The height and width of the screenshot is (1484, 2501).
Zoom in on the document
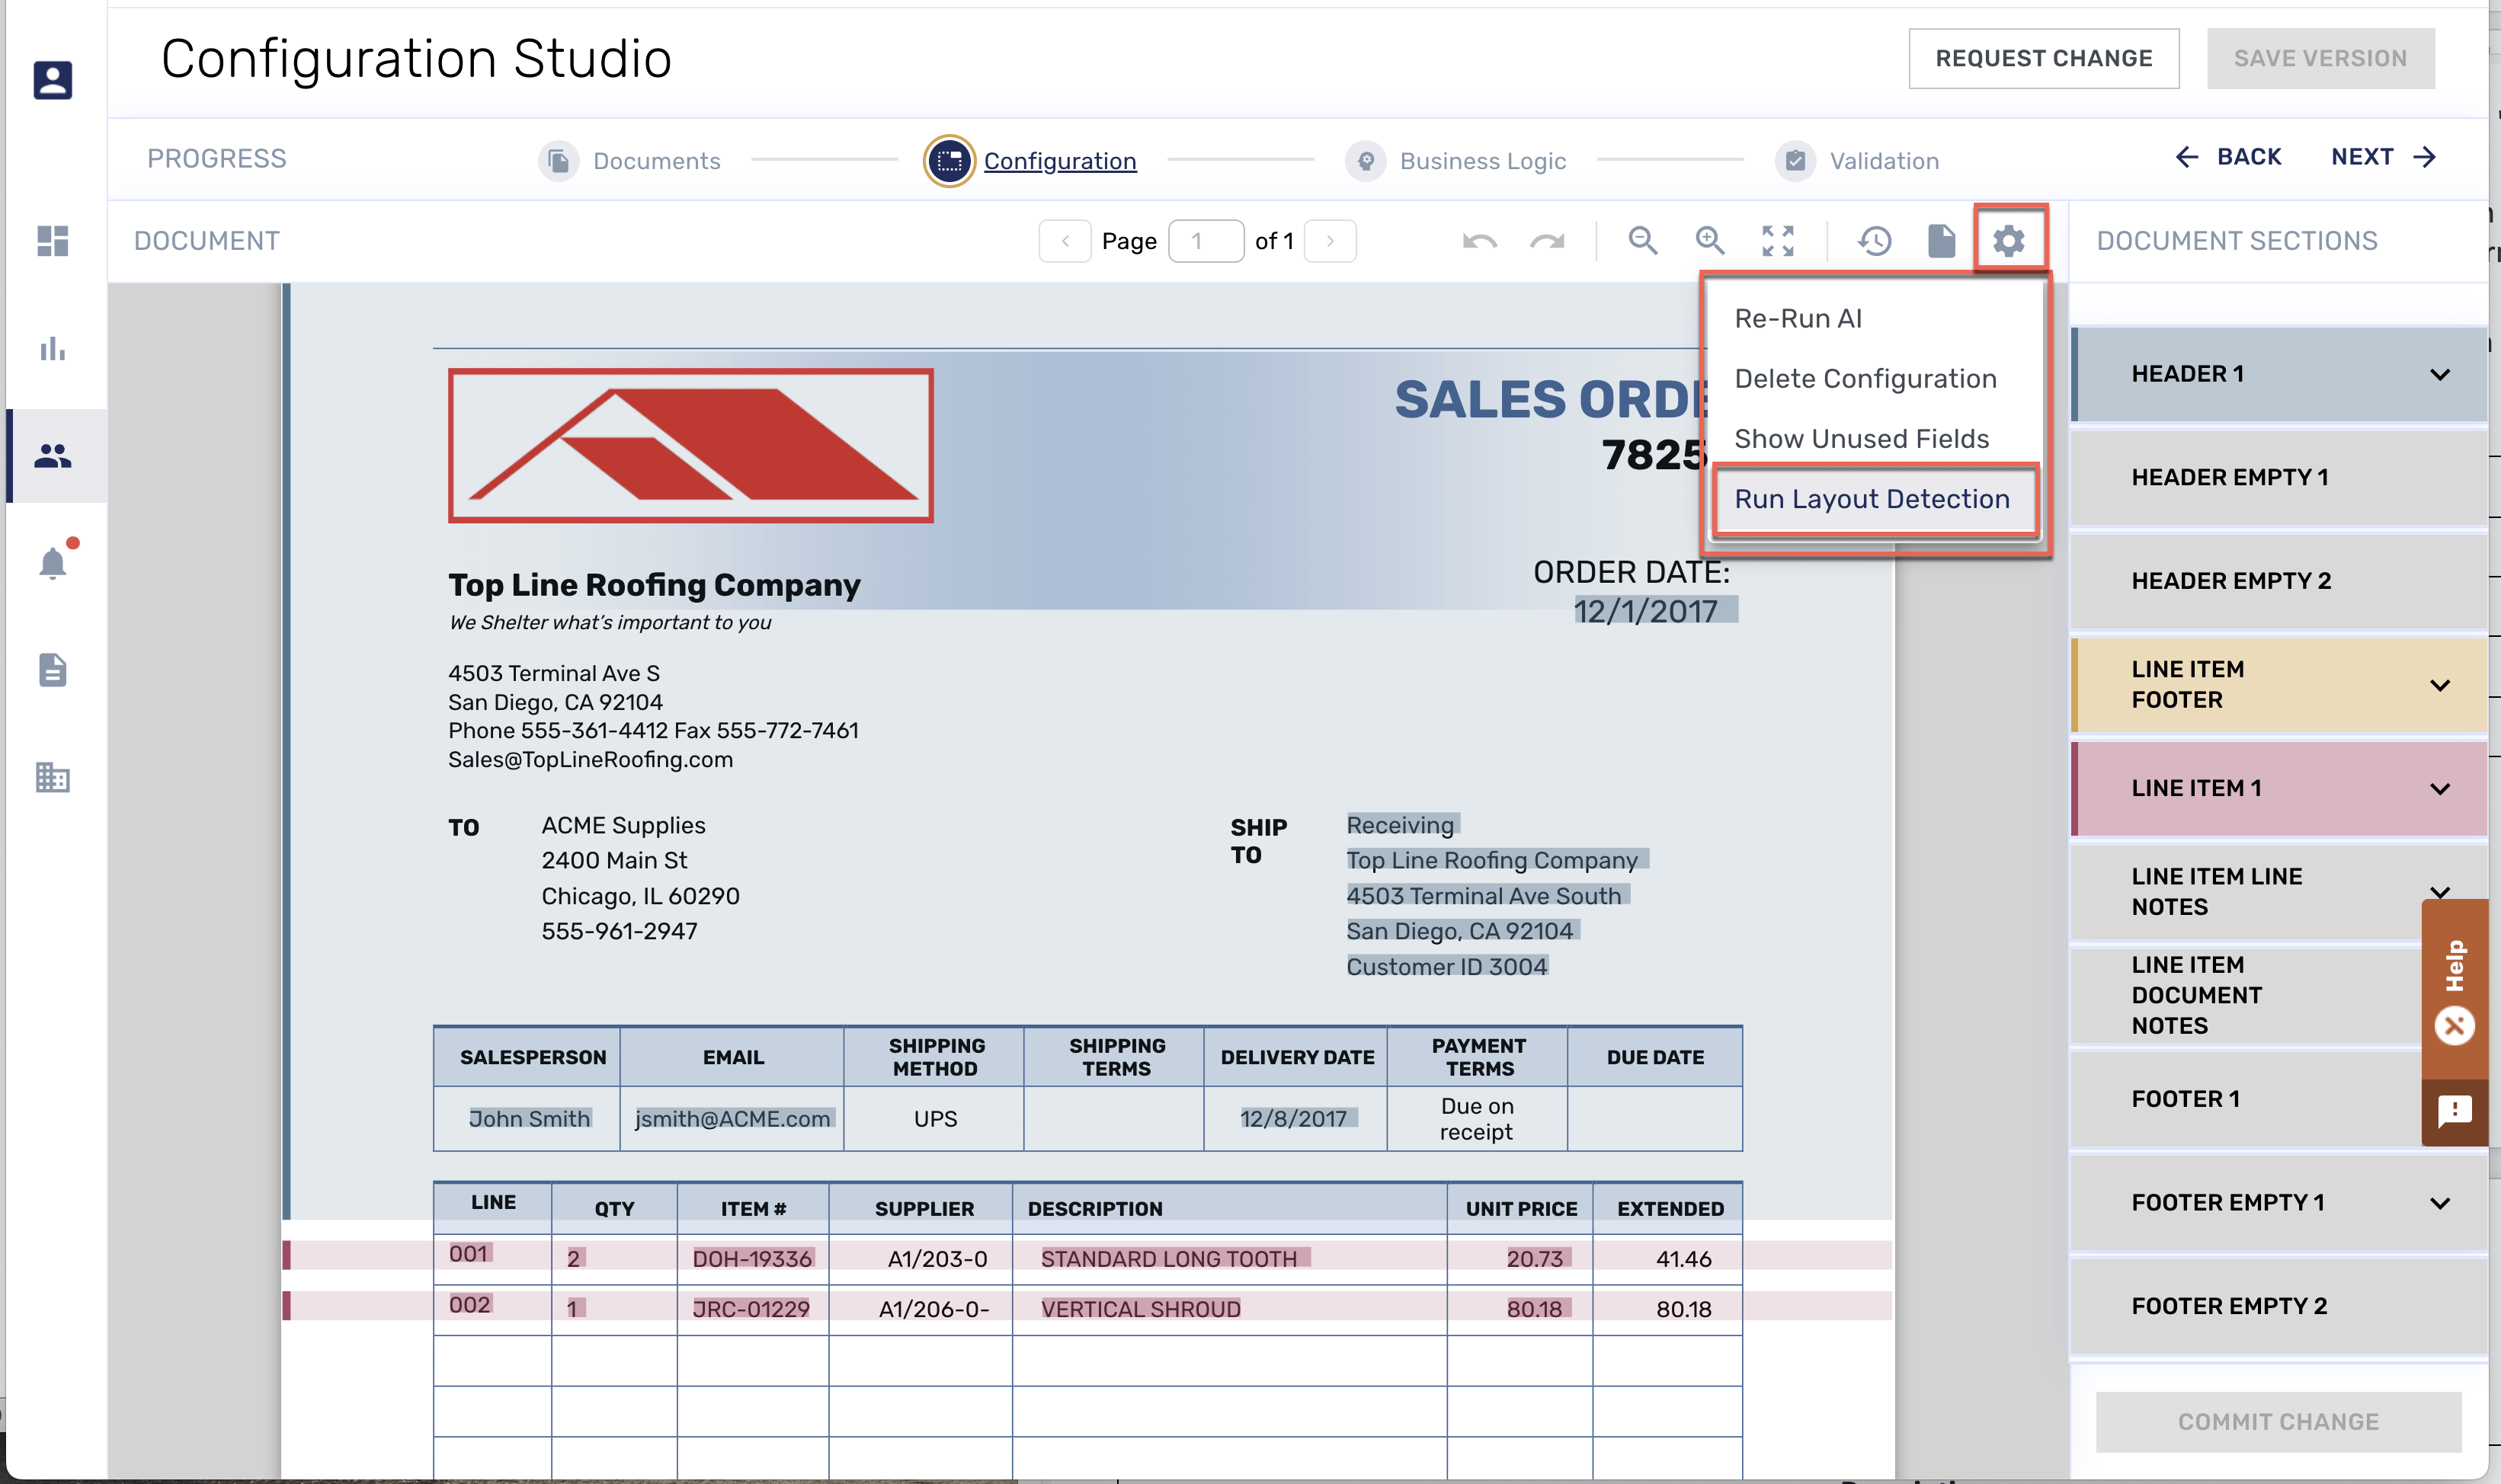[x=1710, y=241]
